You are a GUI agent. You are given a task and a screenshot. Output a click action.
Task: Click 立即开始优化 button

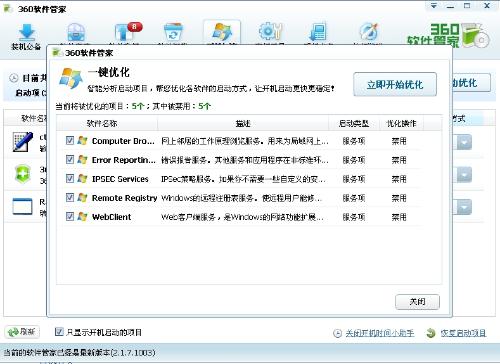(x=395, y=85)
